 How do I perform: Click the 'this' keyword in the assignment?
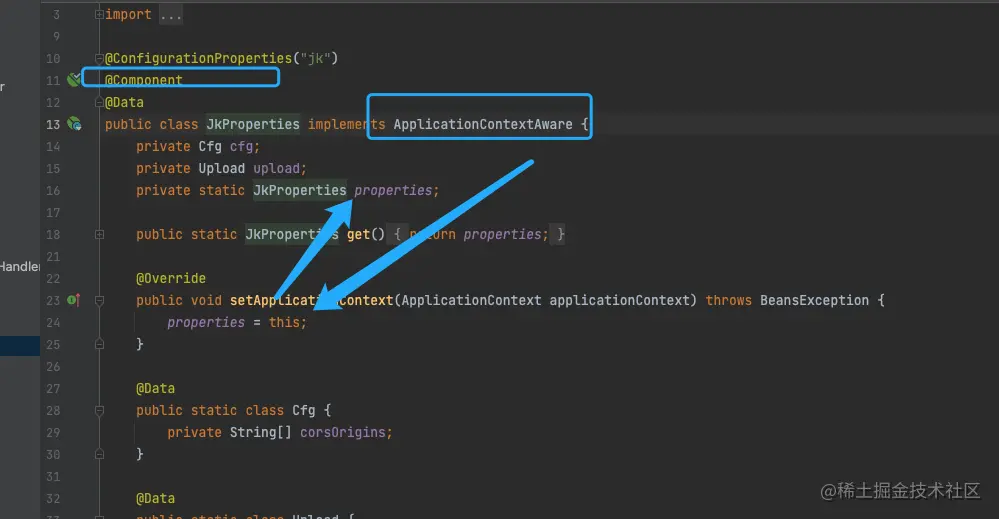tap(284, 322)
